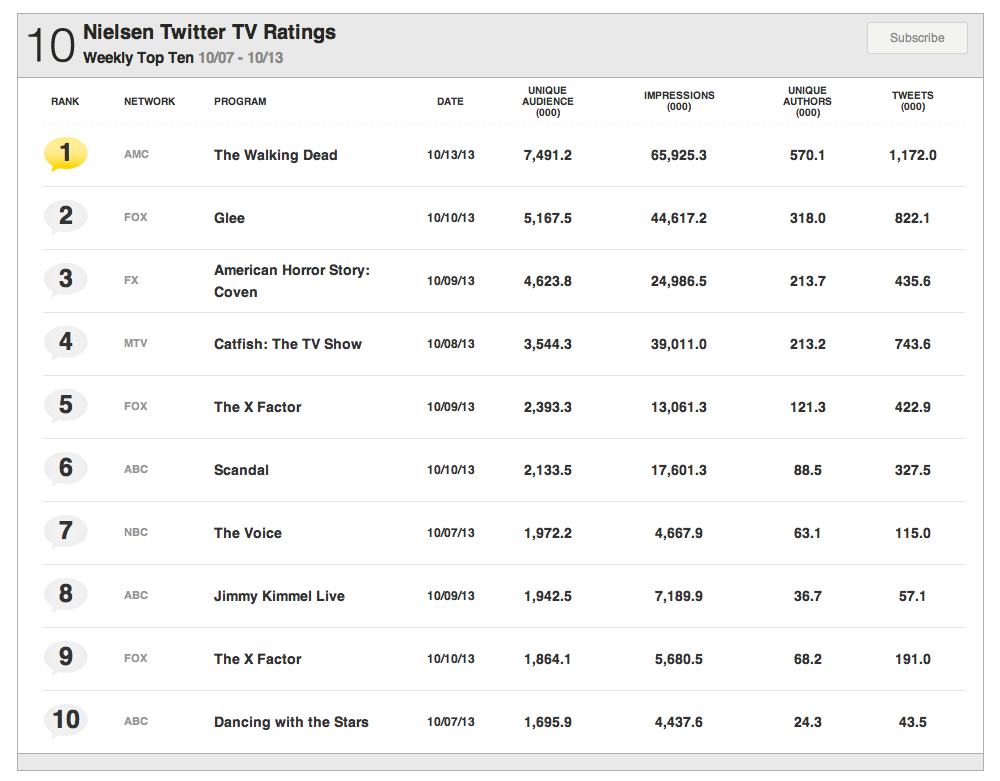Click the rank 3 speech bubble icon
Image resolution: width=1000 pixels, height=781 pixels.
66,279
